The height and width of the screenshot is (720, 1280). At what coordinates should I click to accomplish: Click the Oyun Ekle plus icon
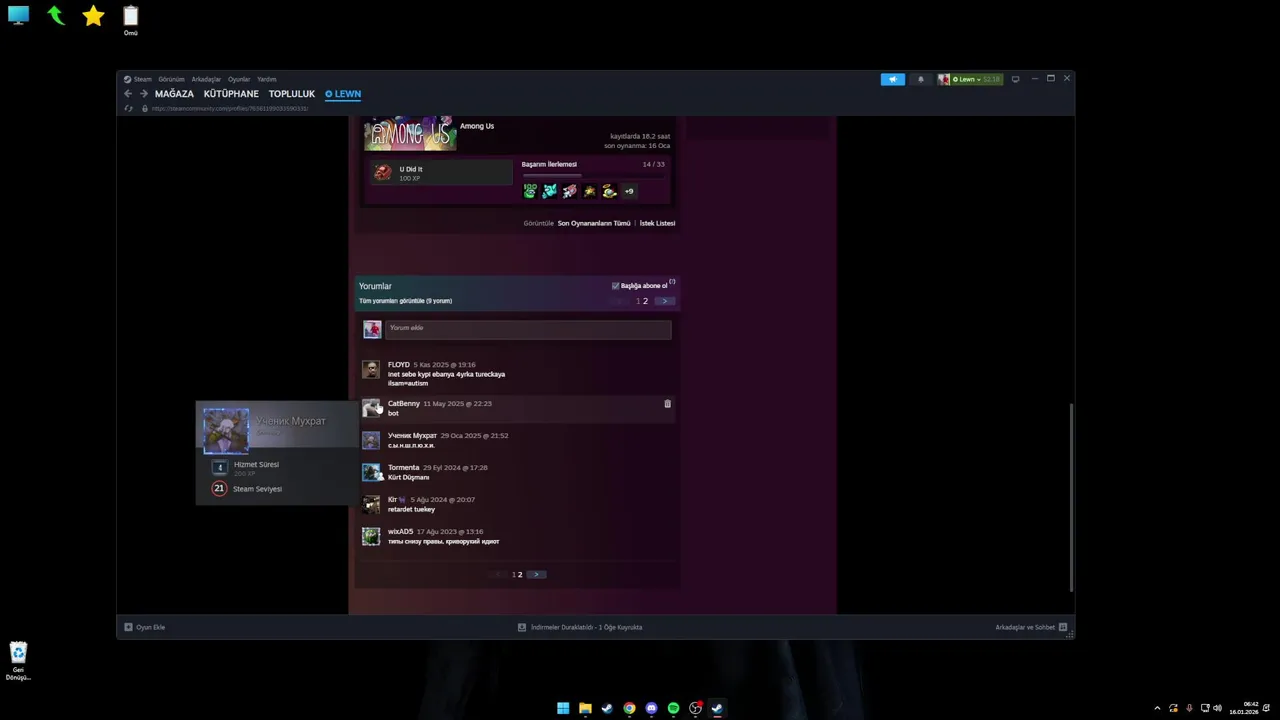click(128, 627)
